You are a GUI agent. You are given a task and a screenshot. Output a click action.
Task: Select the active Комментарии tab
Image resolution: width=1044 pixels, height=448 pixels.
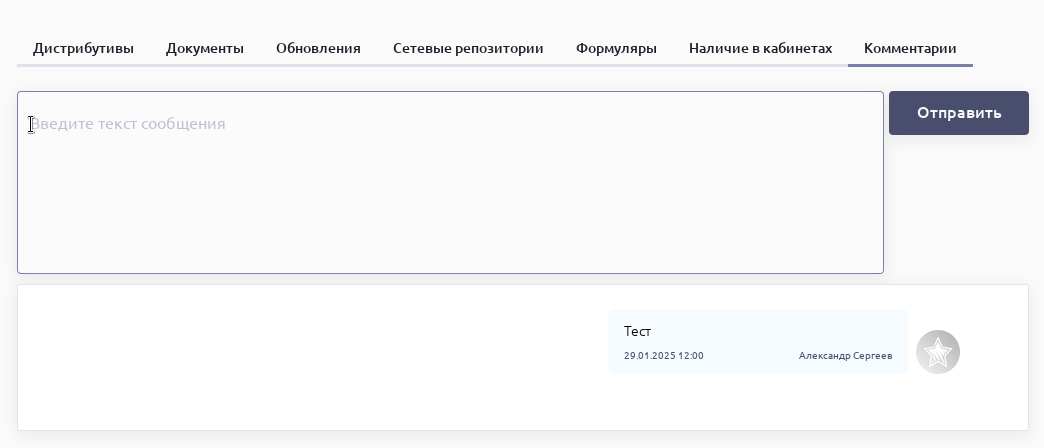click(x=910, y=48)
